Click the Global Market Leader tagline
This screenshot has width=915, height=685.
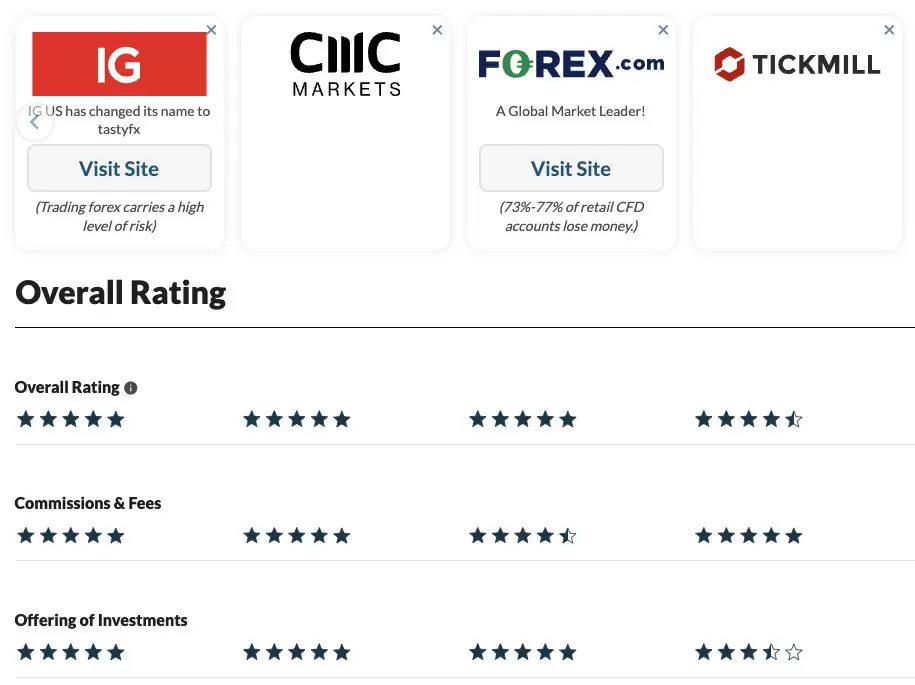click(x=570, y=111)
